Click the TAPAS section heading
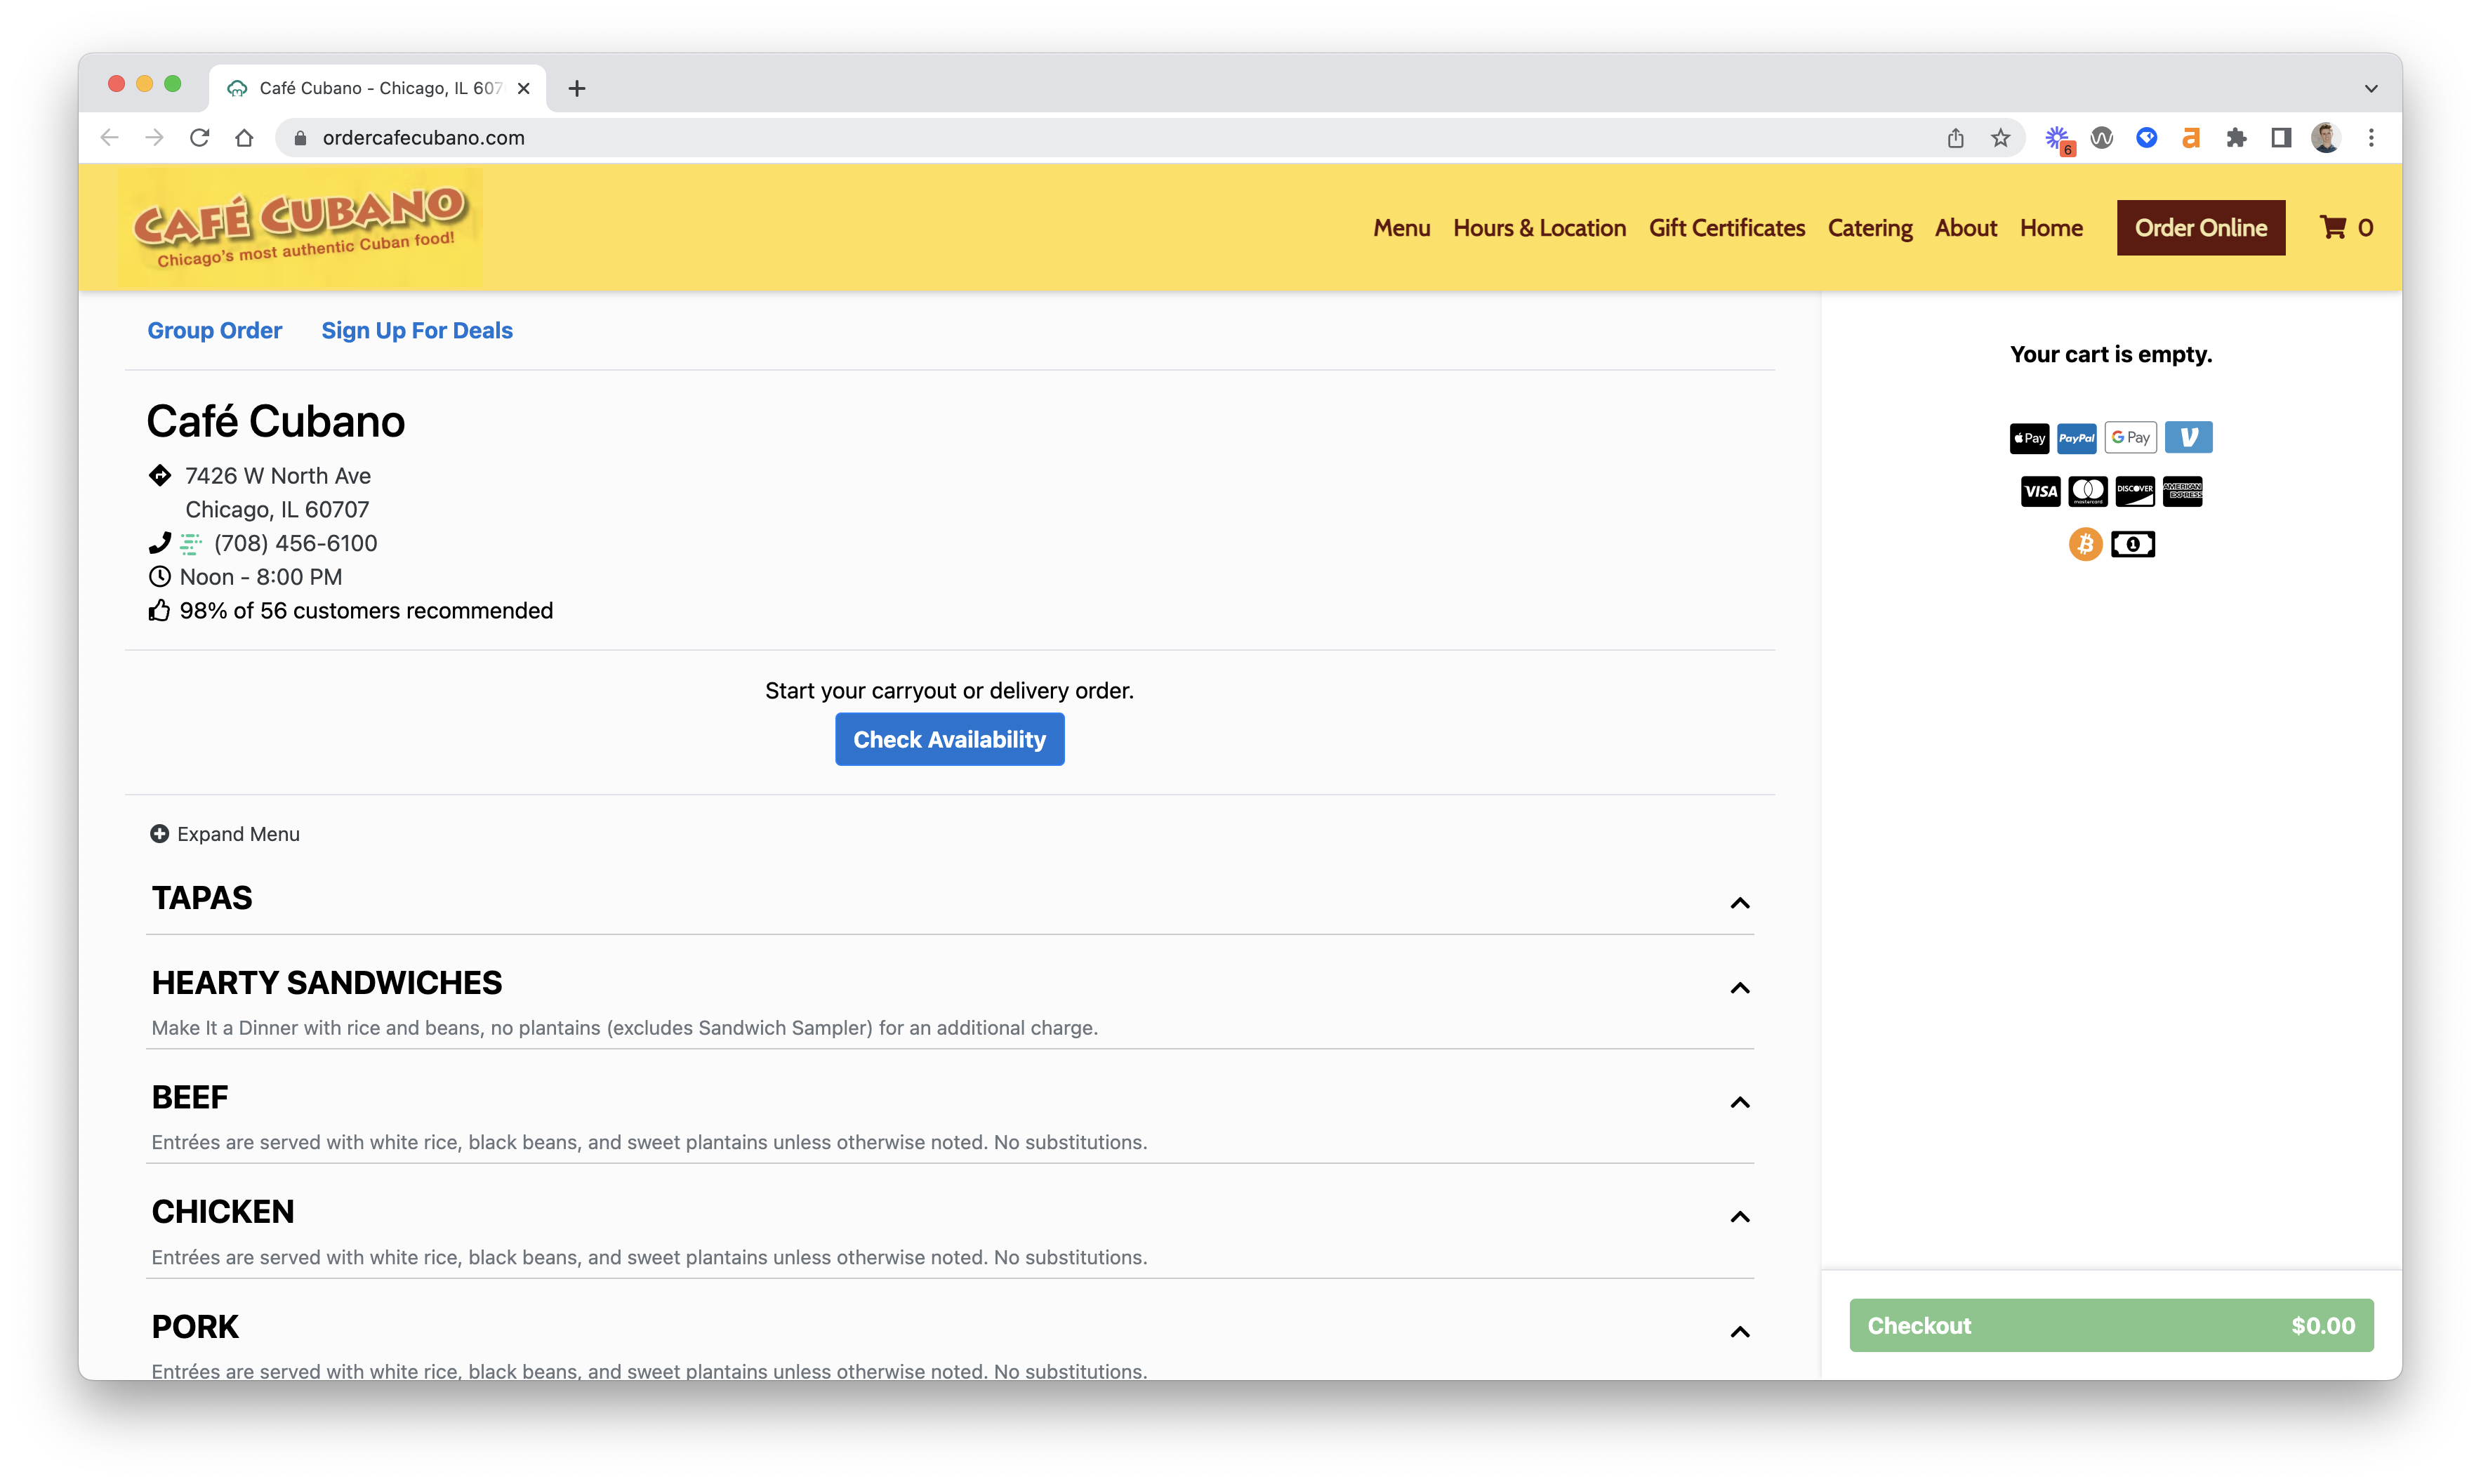This screenshot has width=2481, height=1484. tap(202, 898)
